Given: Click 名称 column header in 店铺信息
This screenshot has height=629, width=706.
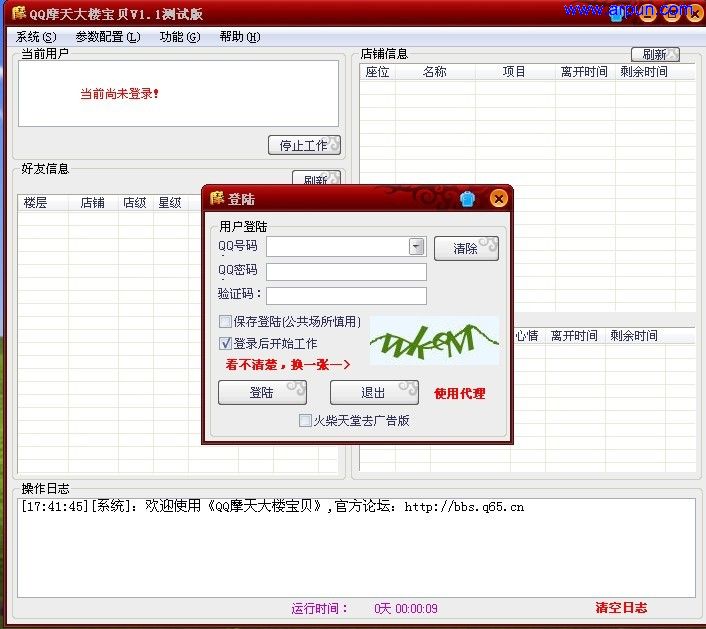Looking at the screenshot, I should pyautogui.click(x=435, y=72).
